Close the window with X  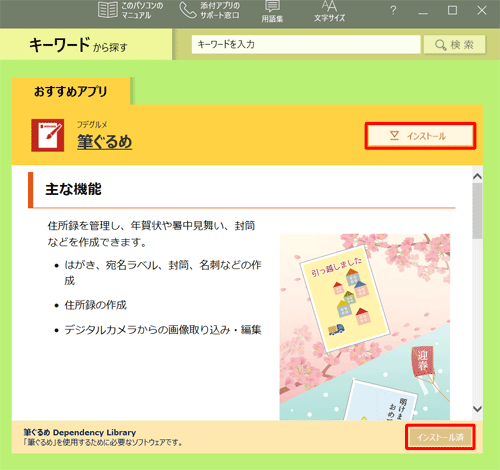(482, 10)
